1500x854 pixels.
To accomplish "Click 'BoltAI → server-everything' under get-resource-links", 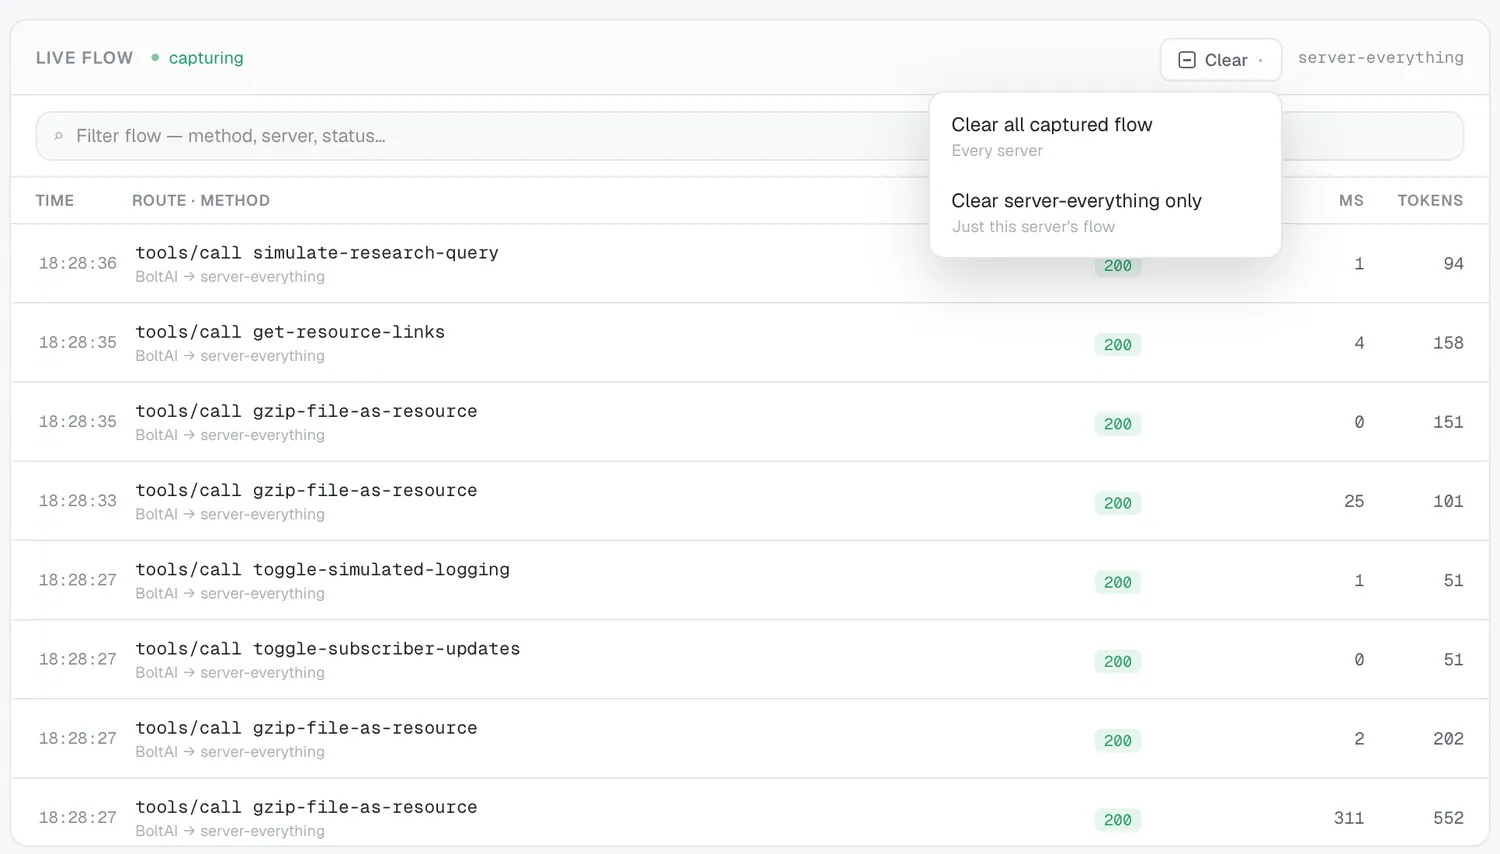I will pyautogui.click(x=230, y=356).
